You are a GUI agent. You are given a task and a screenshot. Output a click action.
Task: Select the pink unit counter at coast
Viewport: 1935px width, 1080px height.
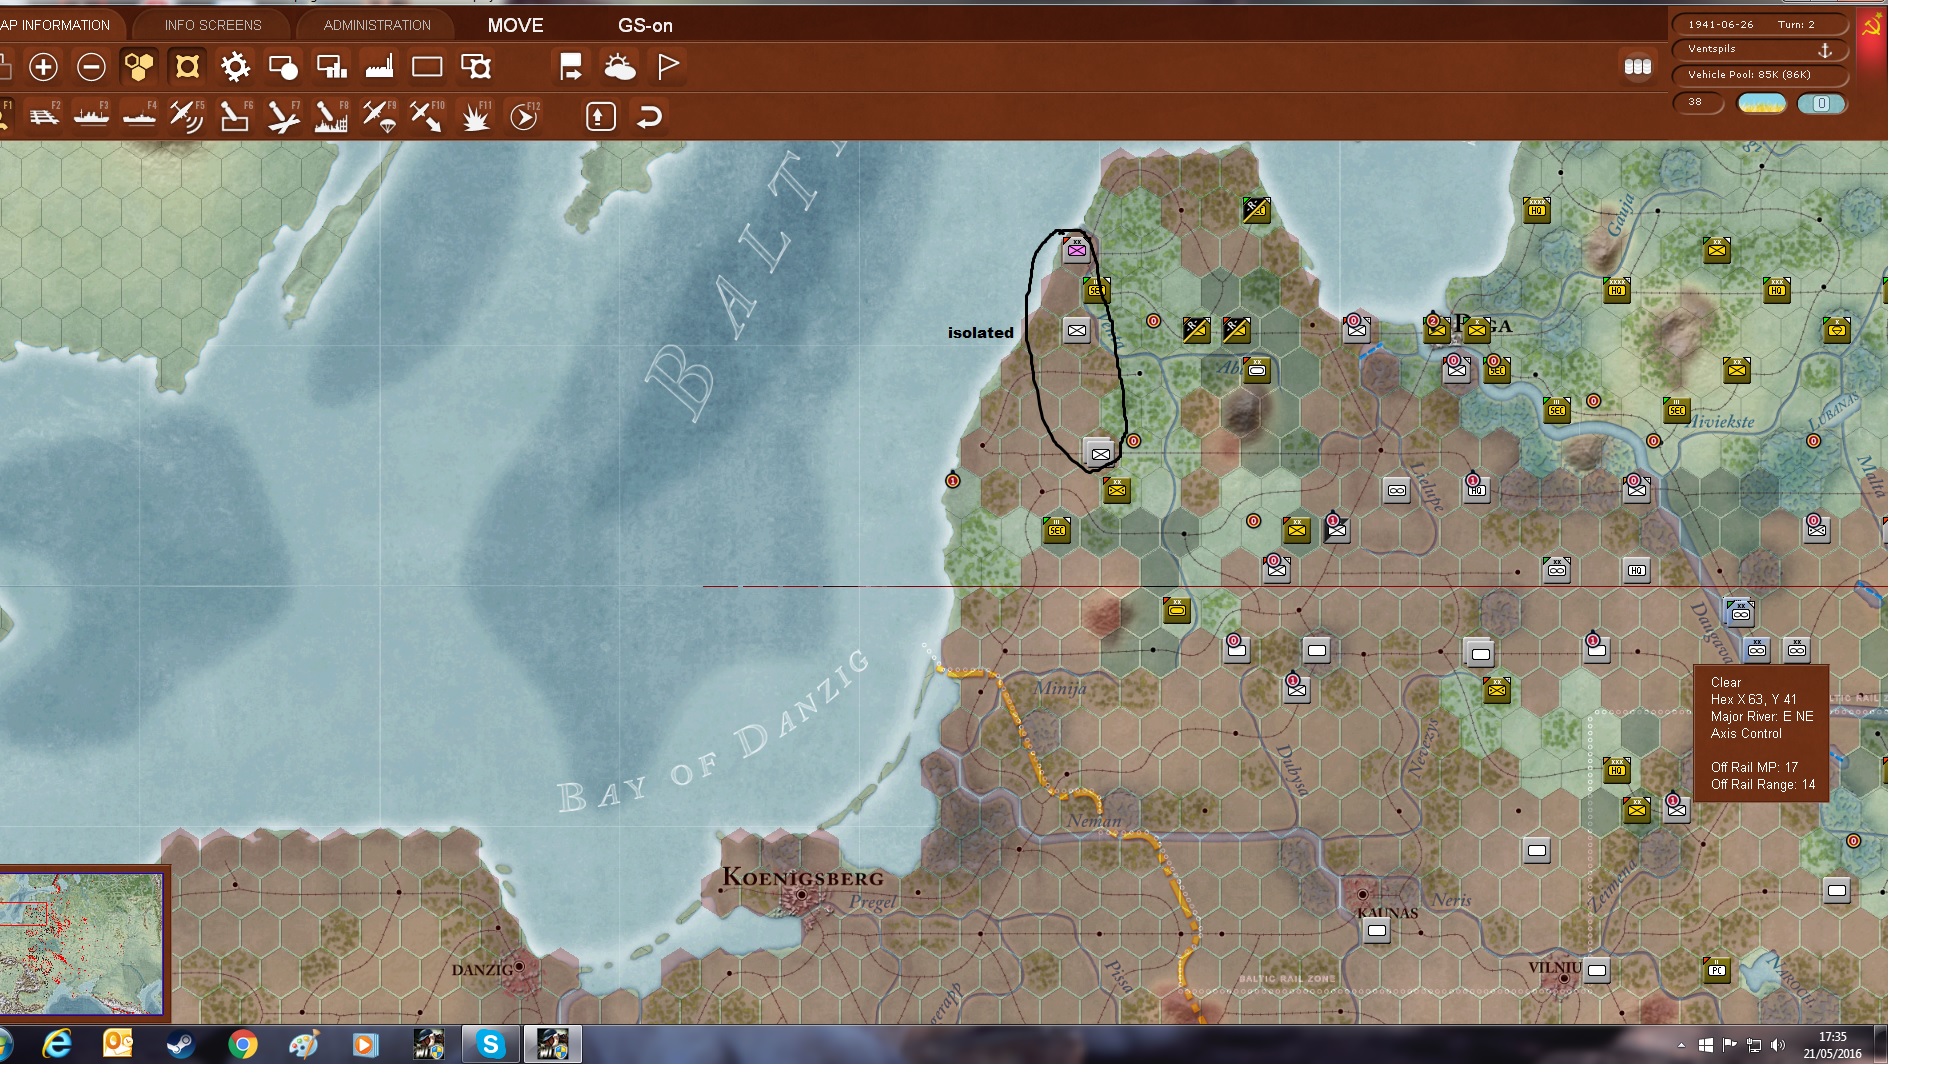pyautogui.click(x=1076, y=249)
